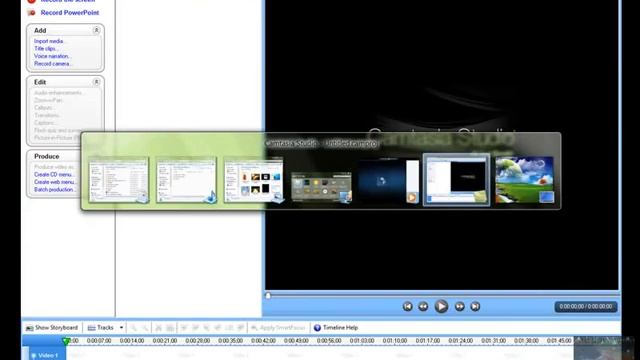The image size is (640, 360).
Task: Click the timeline zoom out magnifier icon
Action: 145,328
